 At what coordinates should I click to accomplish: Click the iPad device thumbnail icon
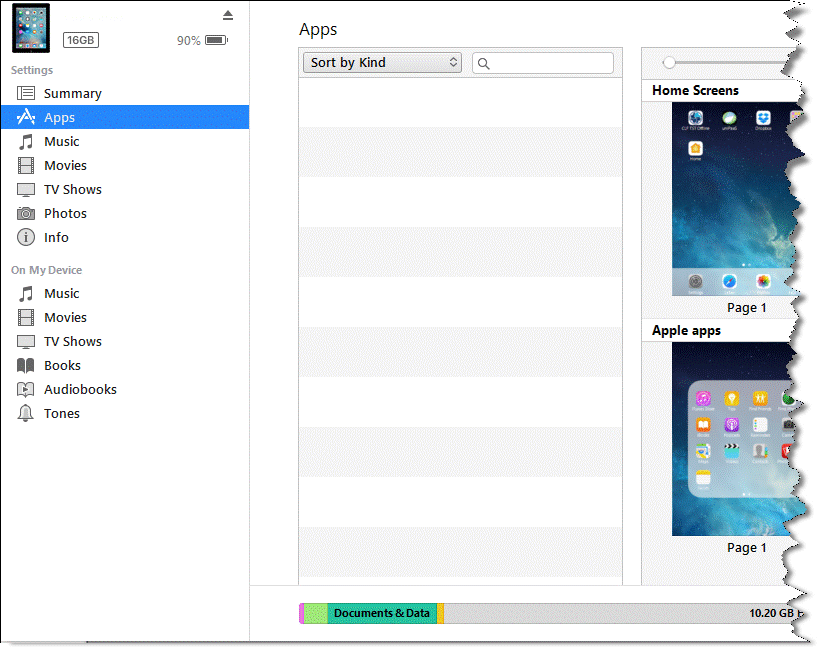pos(31,28)
